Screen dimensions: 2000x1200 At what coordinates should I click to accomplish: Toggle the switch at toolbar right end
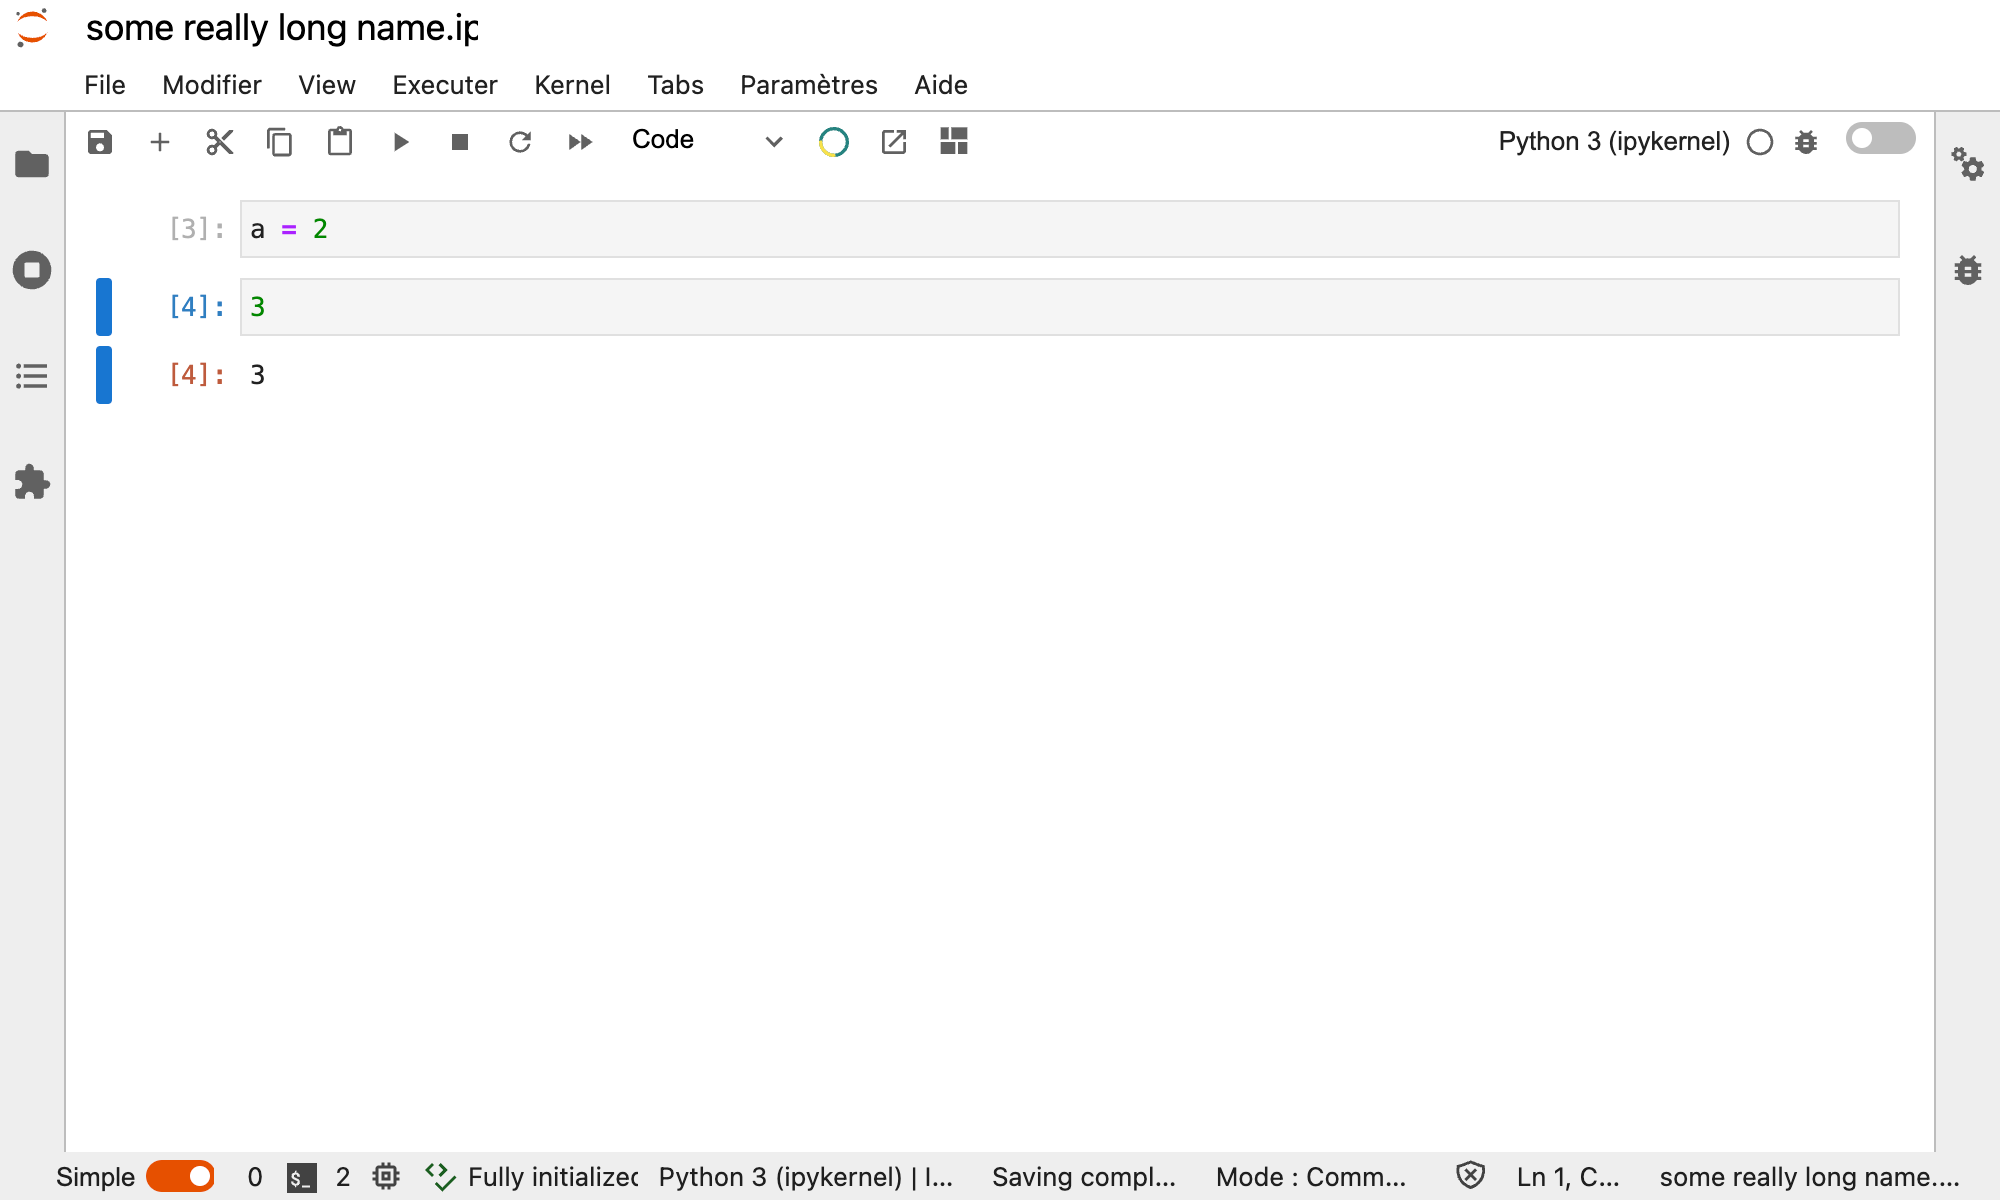1880,138
